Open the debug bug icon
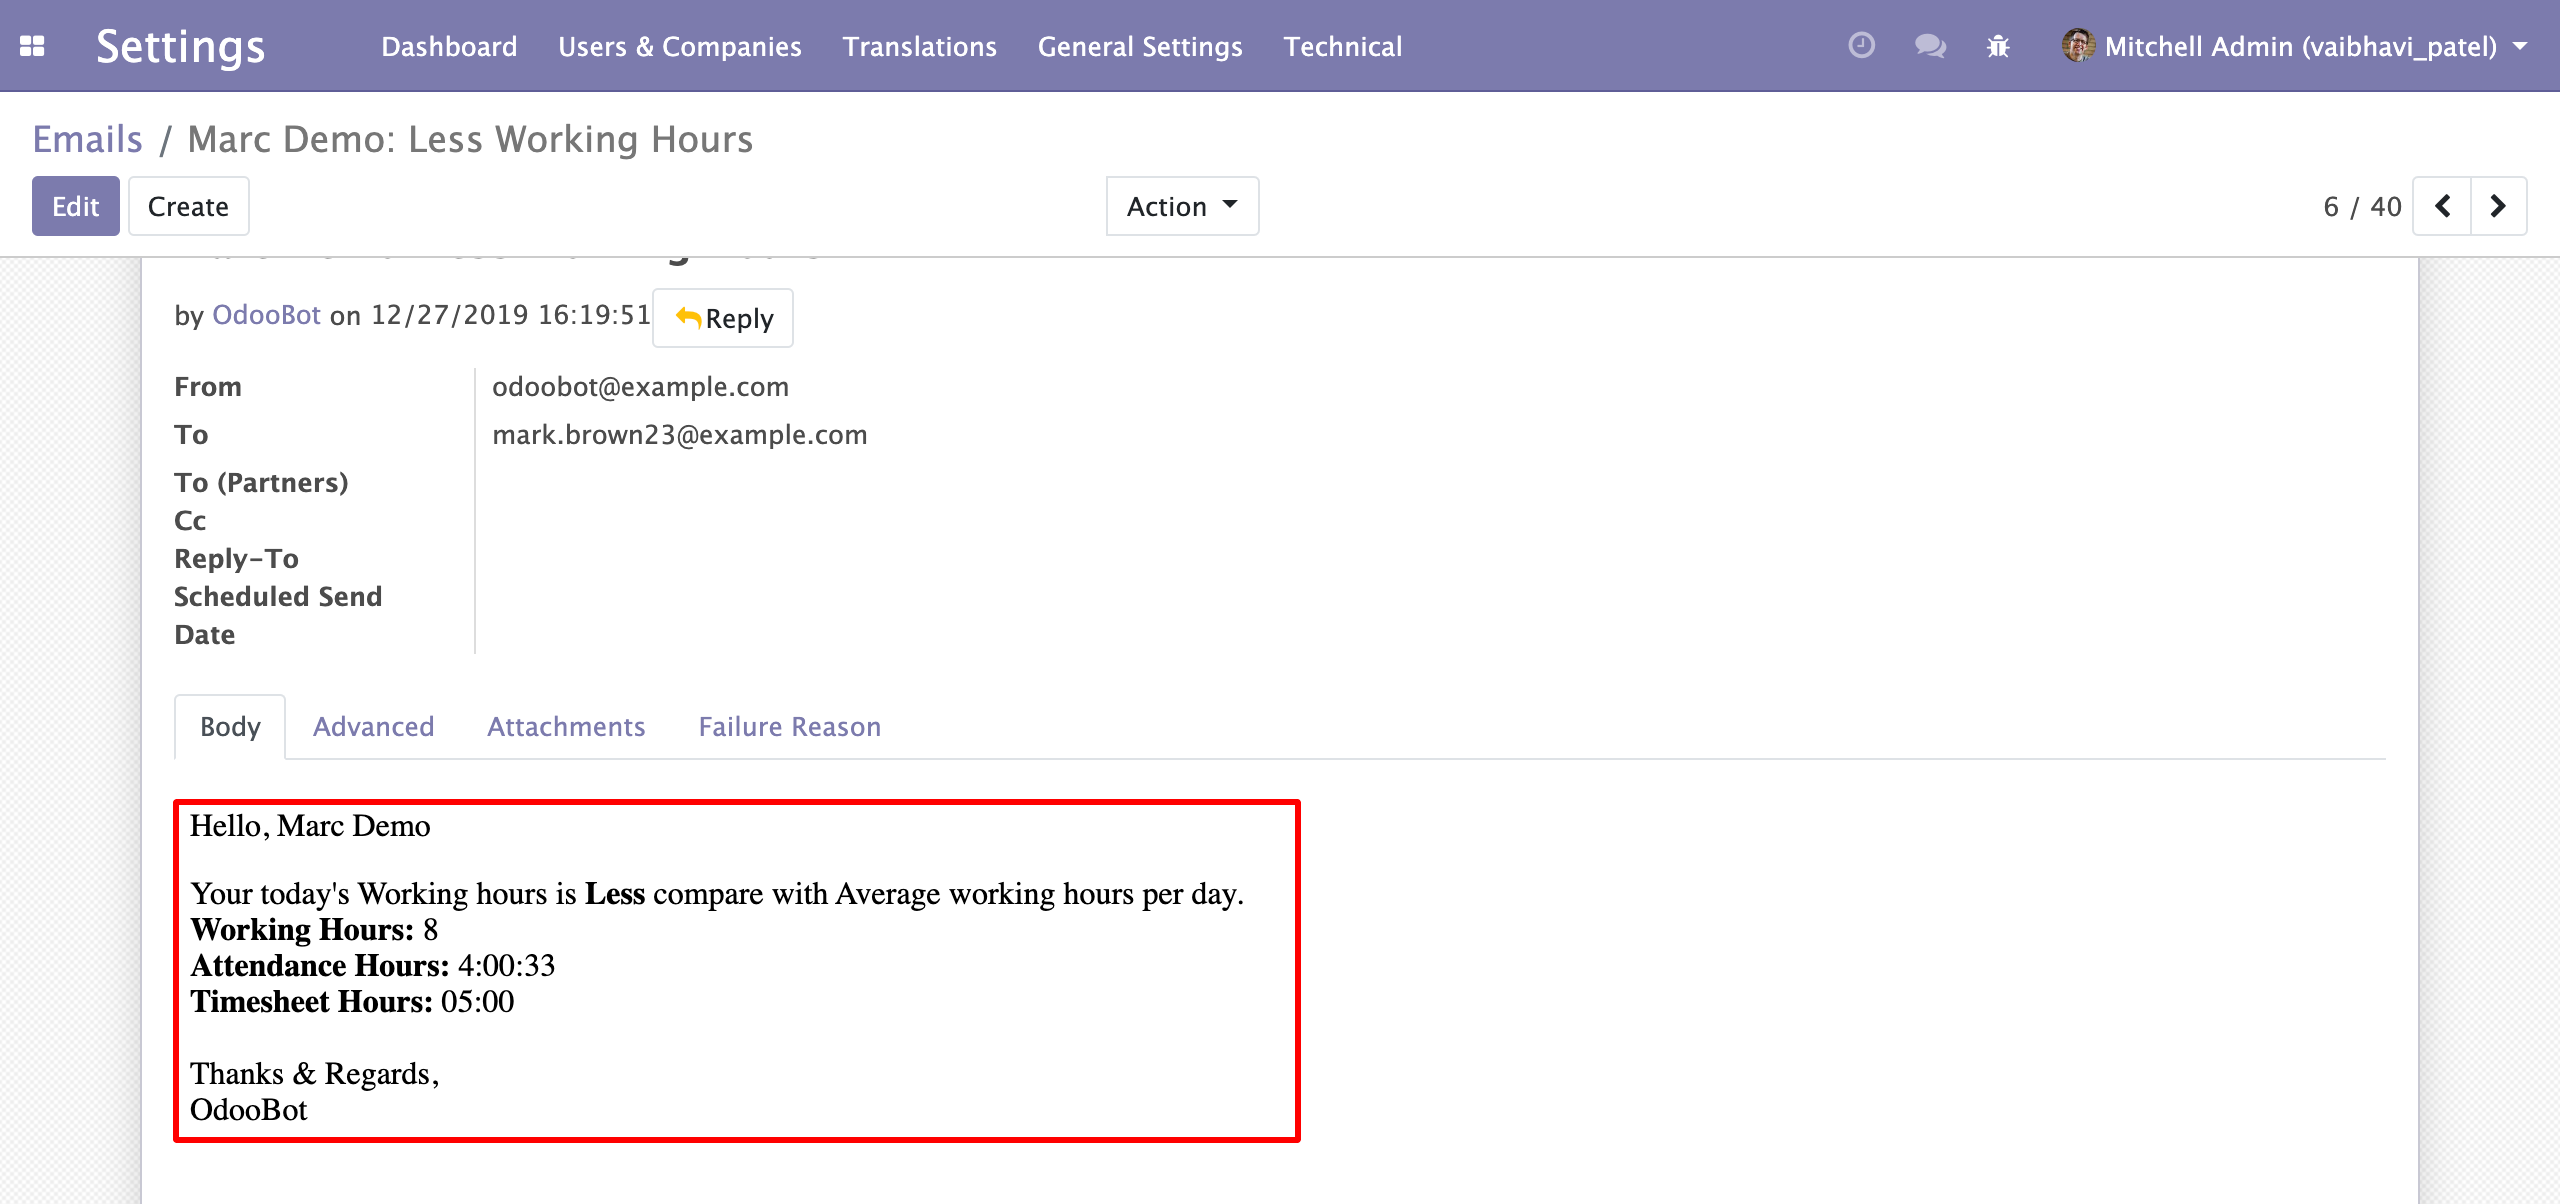This screenshot has width=2560, height=1204. 1998,46
